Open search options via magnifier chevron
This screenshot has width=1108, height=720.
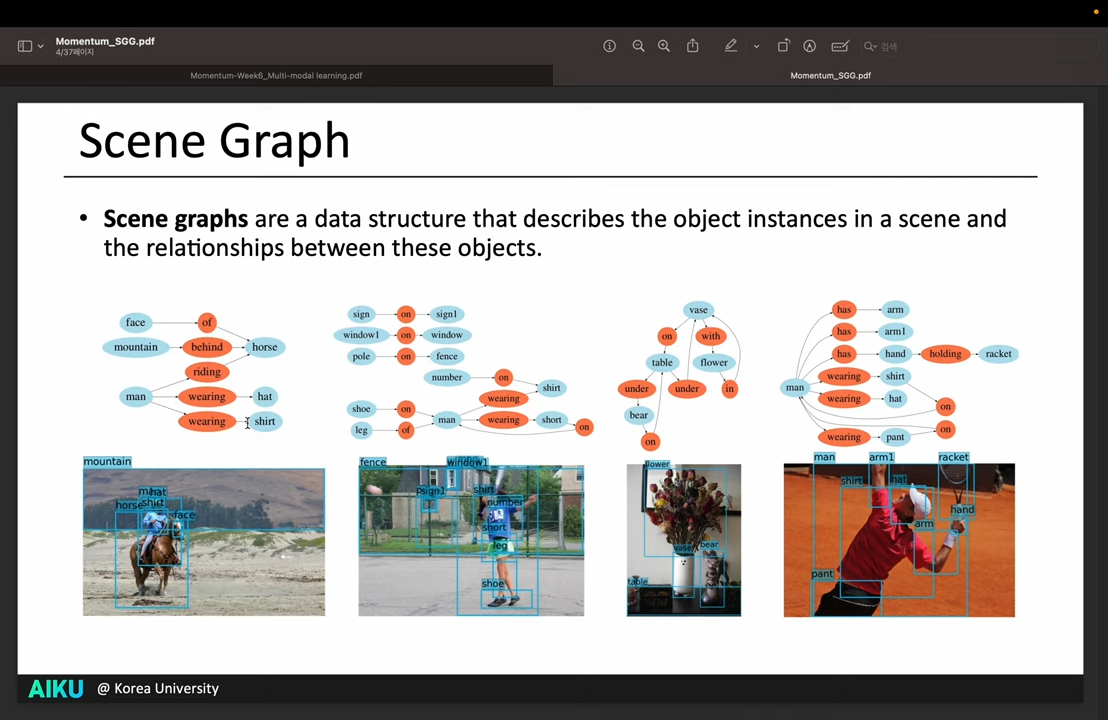[x=870, y=46]
